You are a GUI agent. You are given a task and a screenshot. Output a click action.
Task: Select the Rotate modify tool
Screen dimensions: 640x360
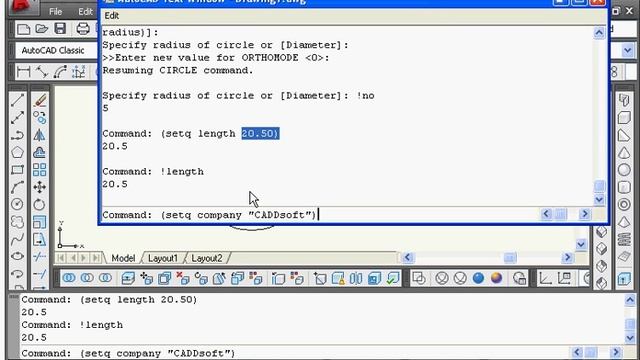tap(40, 204)
